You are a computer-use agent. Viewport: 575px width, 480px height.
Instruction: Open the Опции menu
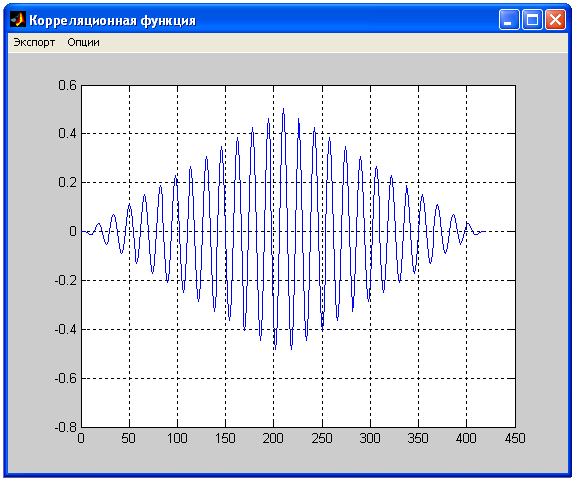(x=83, y=43)
